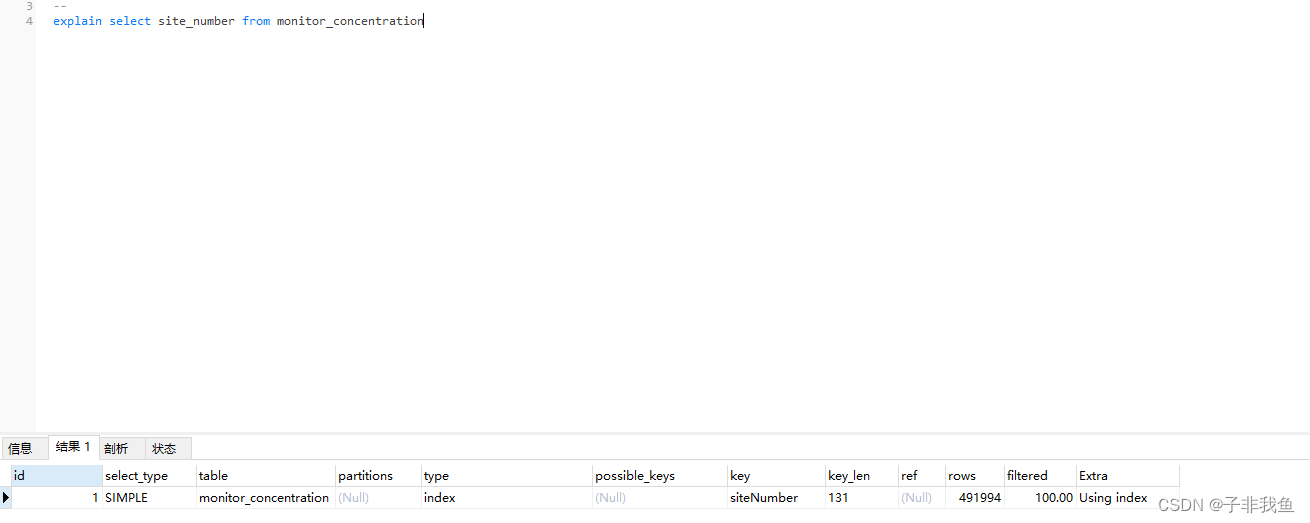This screenshot has width=1310, height=523.
Task: Select the SIMPLE cell
Action: pyautogui.click(x=149, y=498)
